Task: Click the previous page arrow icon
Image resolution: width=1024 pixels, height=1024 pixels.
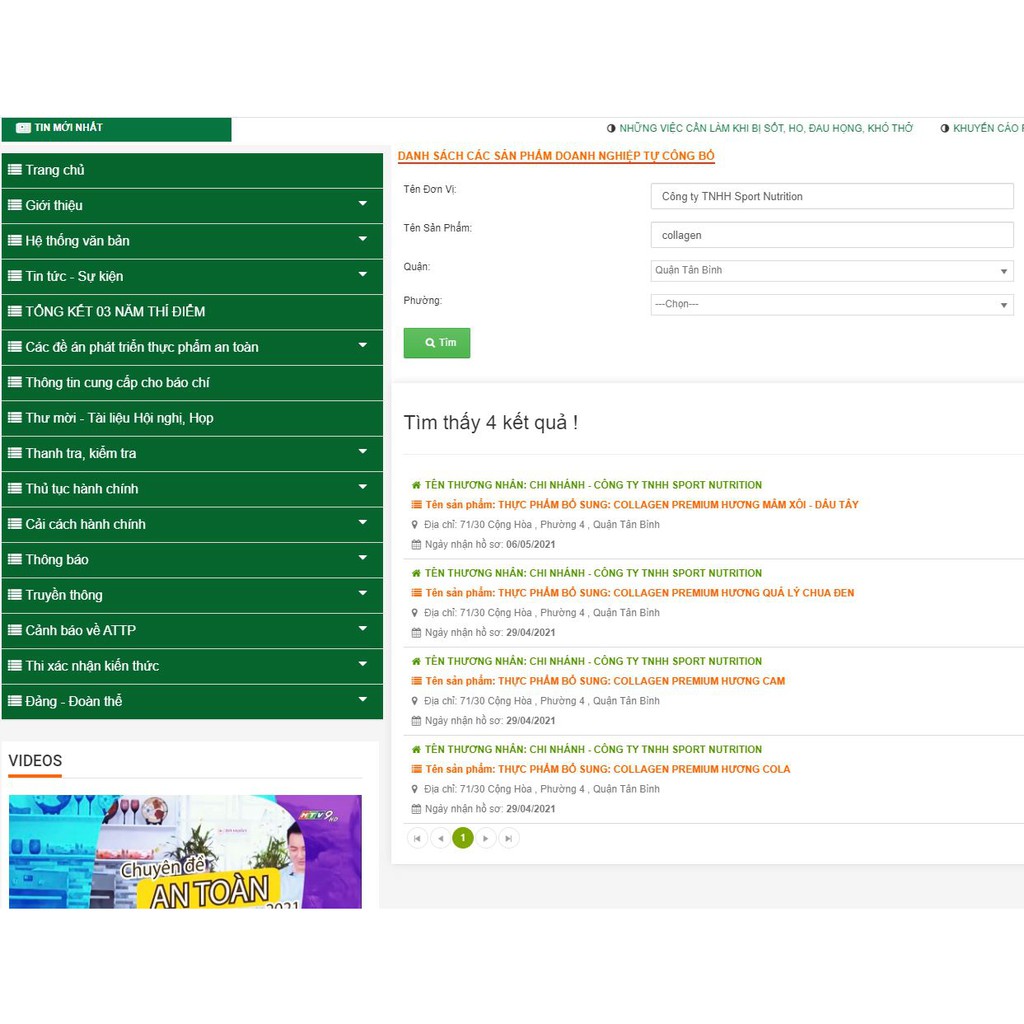Action: click(440, 838)
